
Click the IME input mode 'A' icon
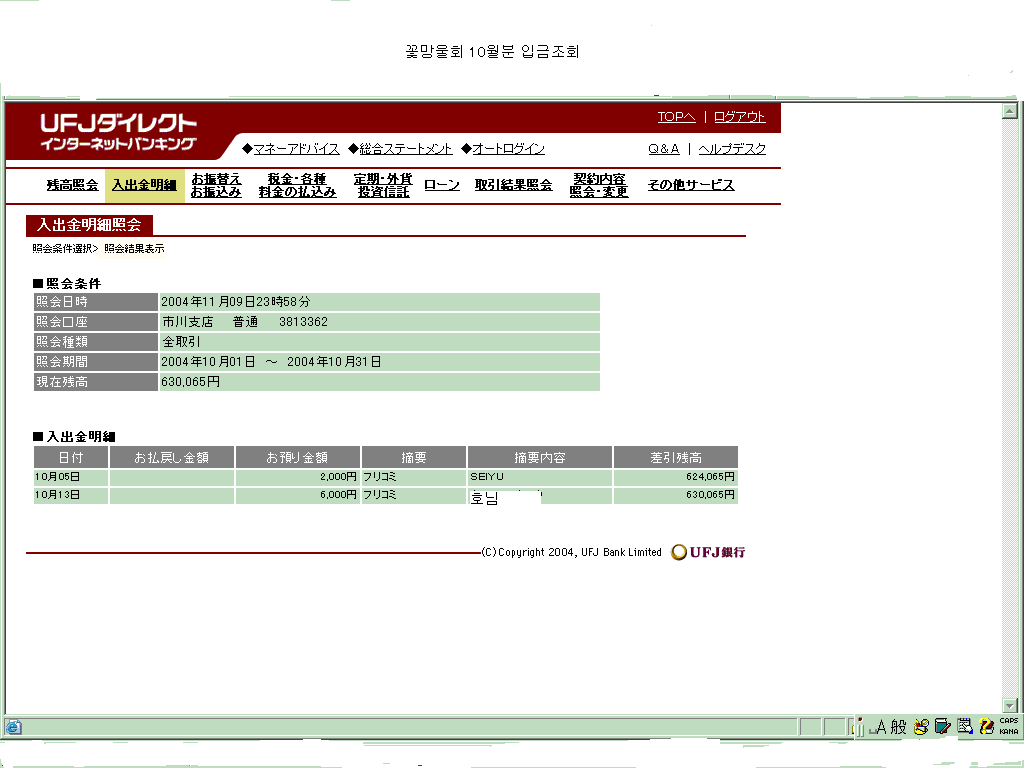[x=882, y=727]
